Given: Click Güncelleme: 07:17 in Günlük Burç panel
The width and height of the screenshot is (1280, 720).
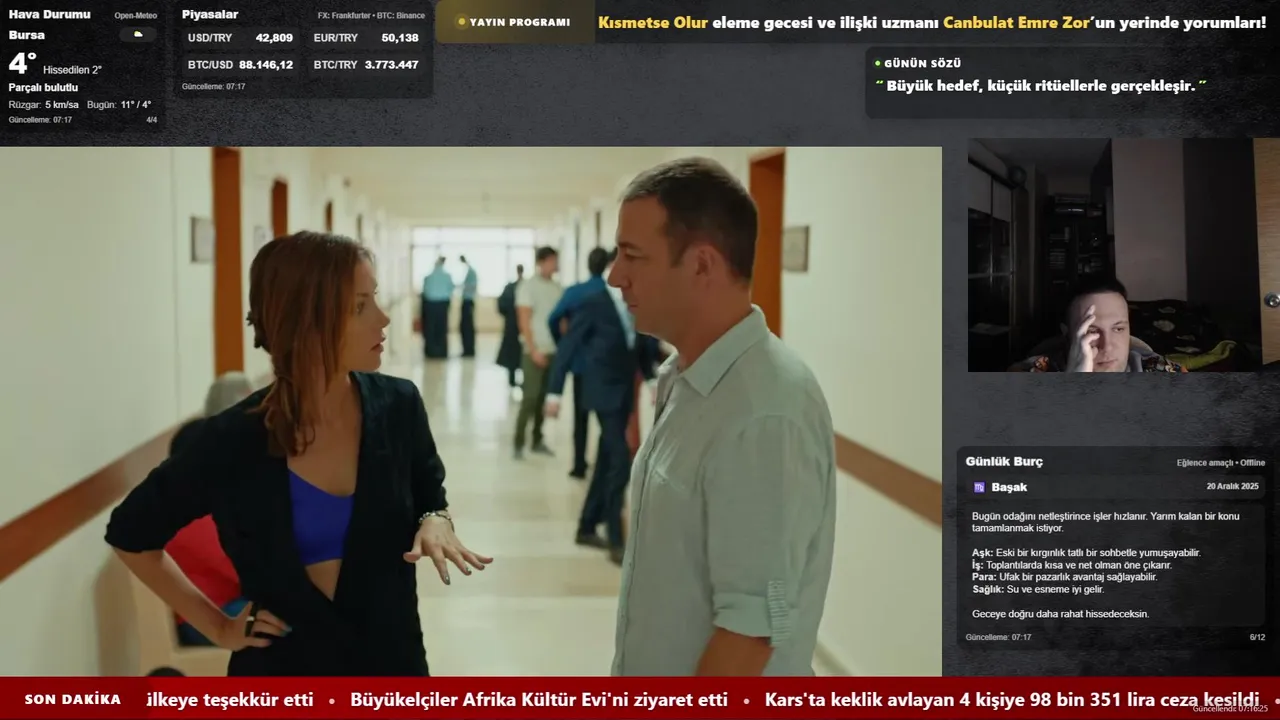Looking at the screenshot, I should click(998, 637).
